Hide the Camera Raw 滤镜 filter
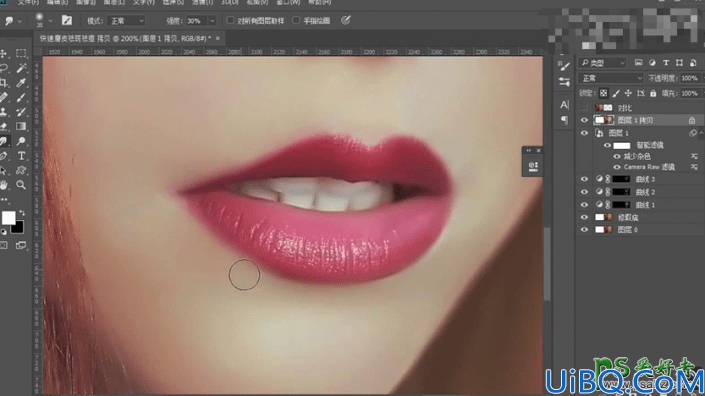Image resolution: width=705 pixels, height=396 pixels. click(x=616, y=167)
